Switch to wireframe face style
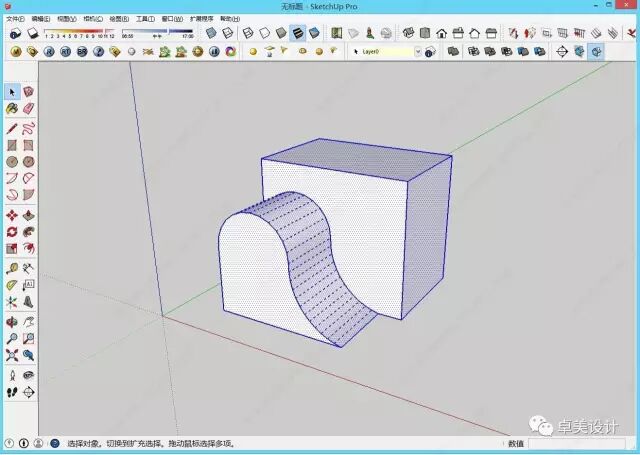Screen dimensions: 640x455 click(x=248, y=33)
